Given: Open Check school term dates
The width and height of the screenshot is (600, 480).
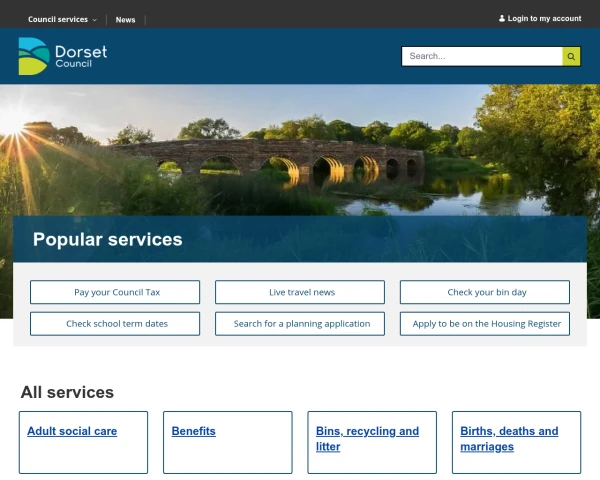Looking at the screenshot, I should tap(115, 324).
